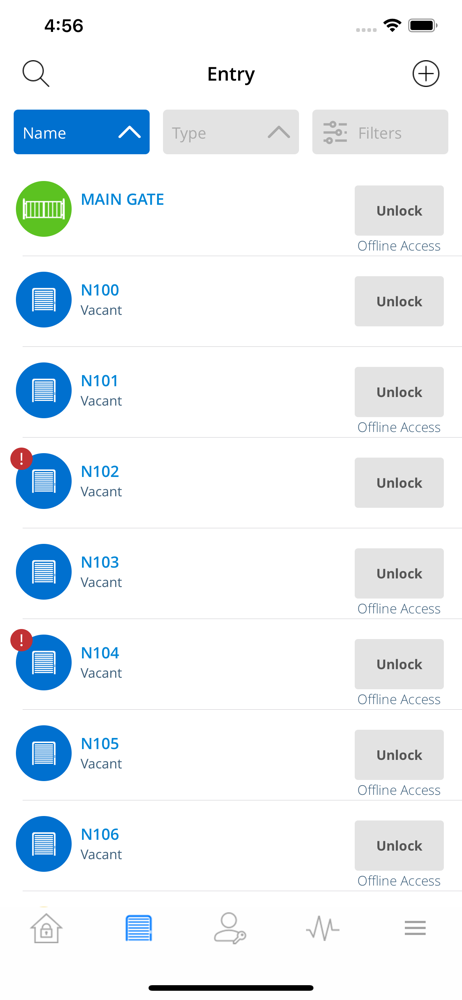
Task: Tap the plus circle add icon
Action: (x=426, y=74)
